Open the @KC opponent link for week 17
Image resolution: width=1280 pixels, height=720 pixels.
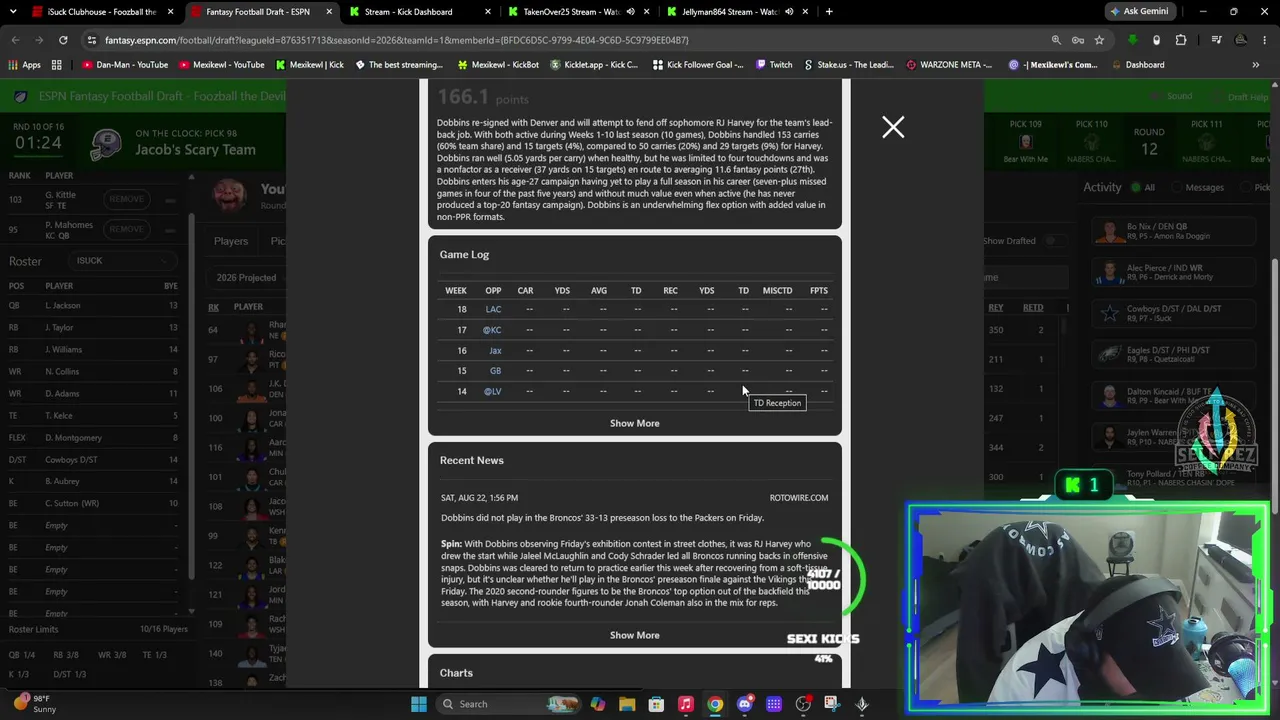(x=492, y=330)
